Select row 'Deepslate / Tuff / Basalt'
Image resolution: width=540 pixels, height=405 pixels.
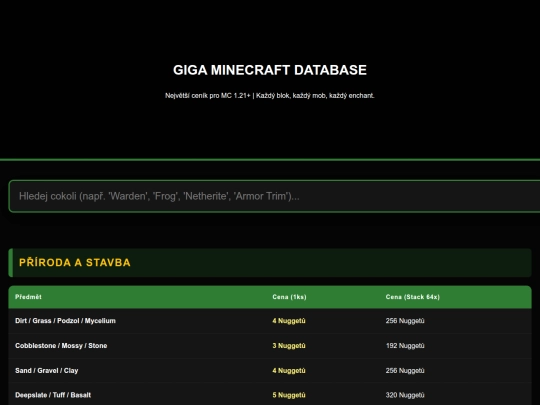(270, 394)
